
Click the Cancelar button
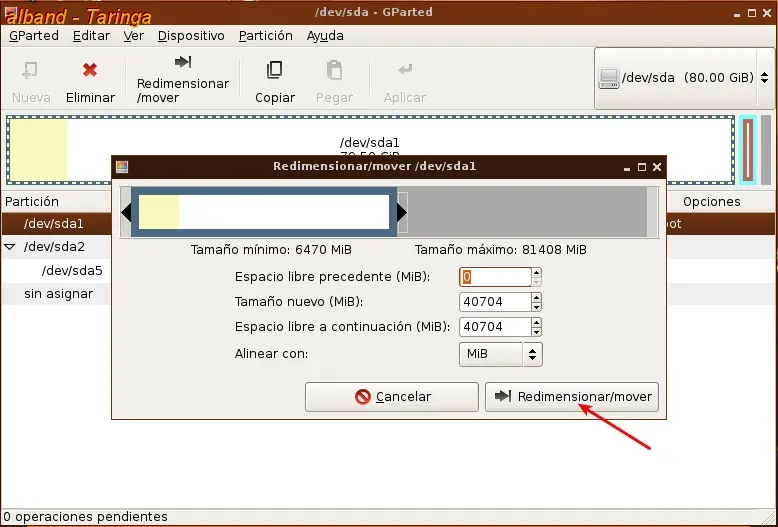(x=392, y=396)
